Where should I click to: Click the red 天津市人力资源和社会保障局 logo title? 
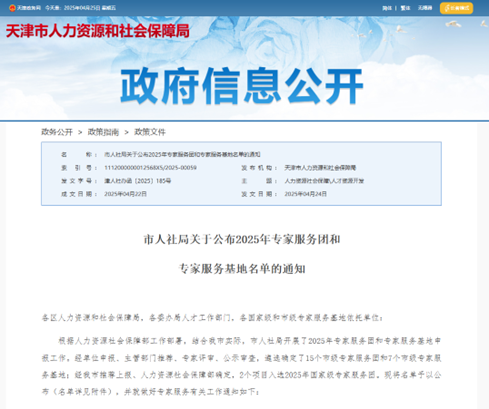pyautogui.click(x=97, y=31)
